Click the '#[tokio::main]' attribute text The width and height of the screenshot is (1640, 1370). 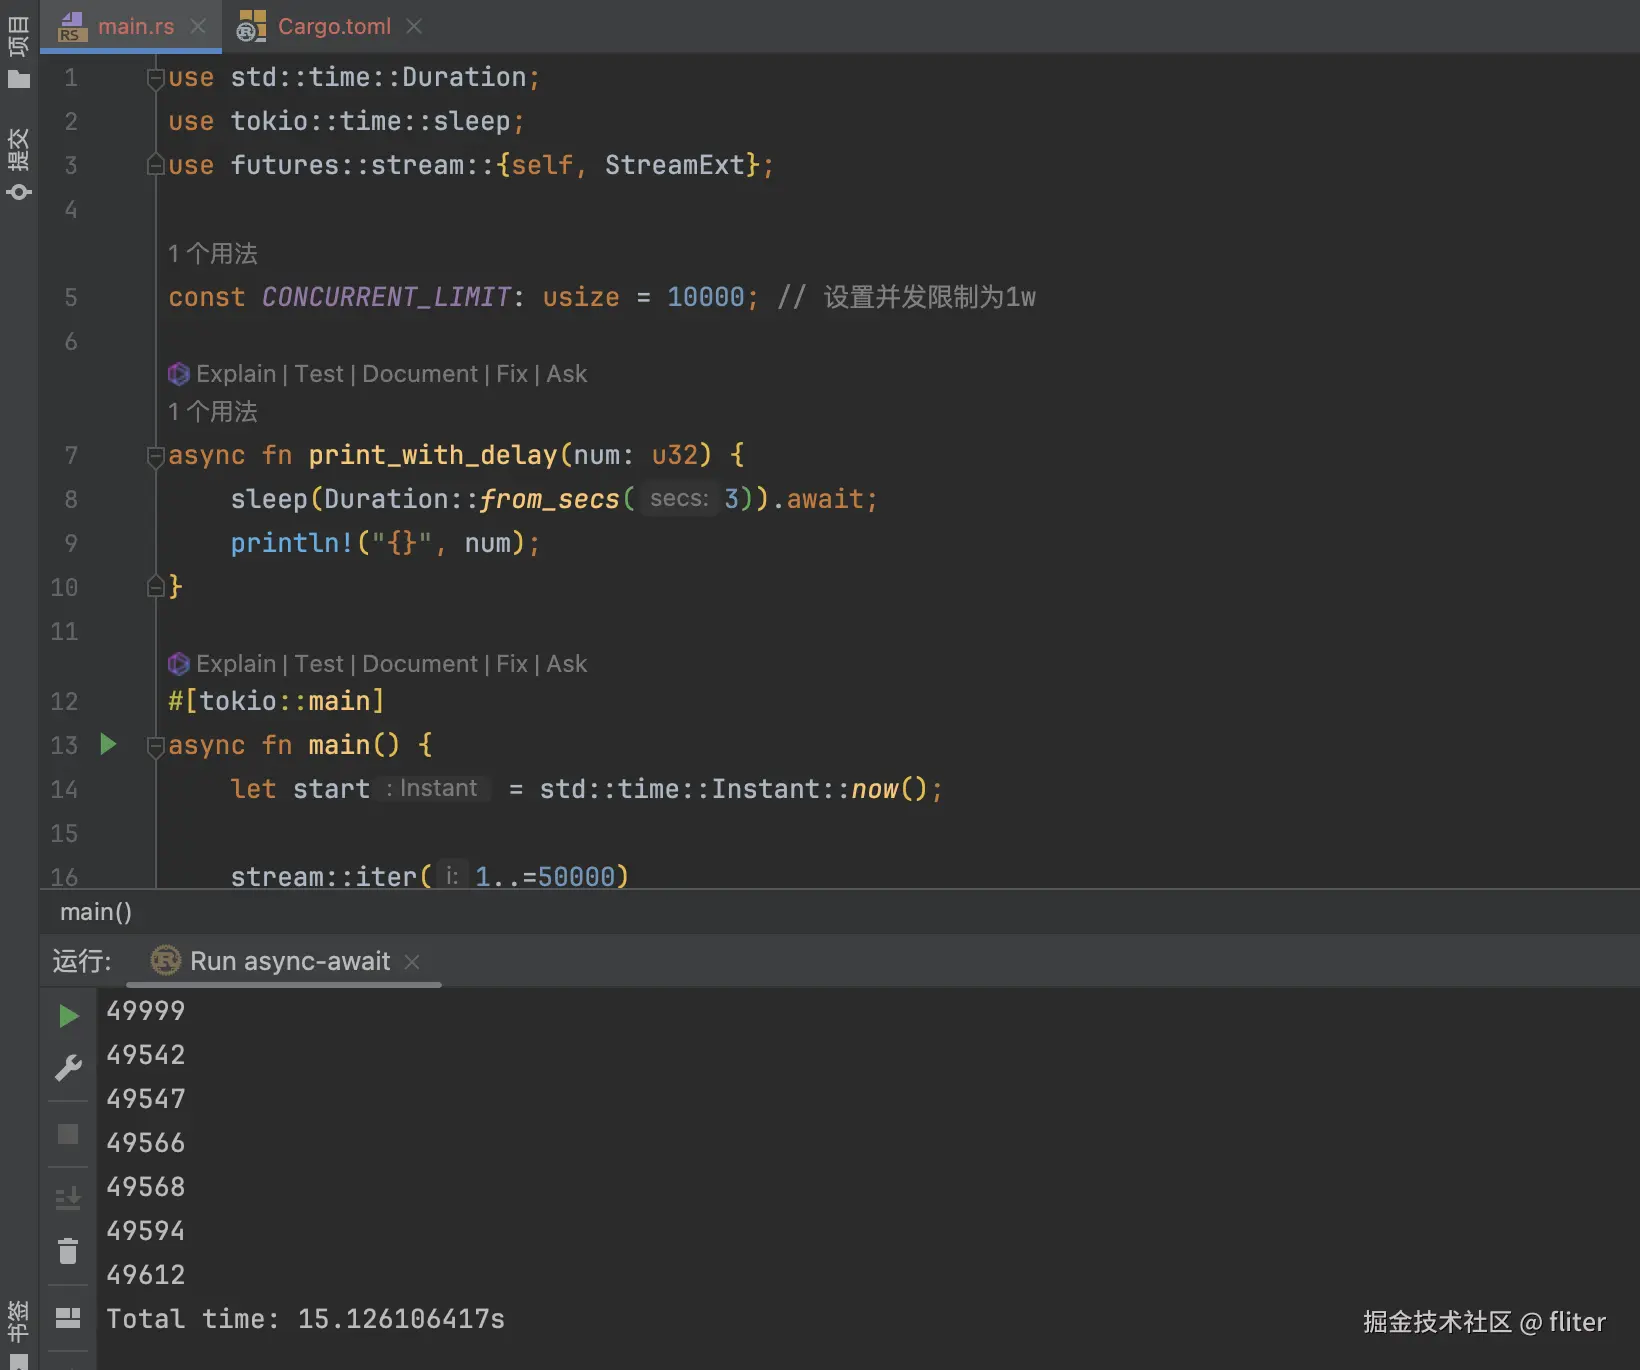click(276, 701)
